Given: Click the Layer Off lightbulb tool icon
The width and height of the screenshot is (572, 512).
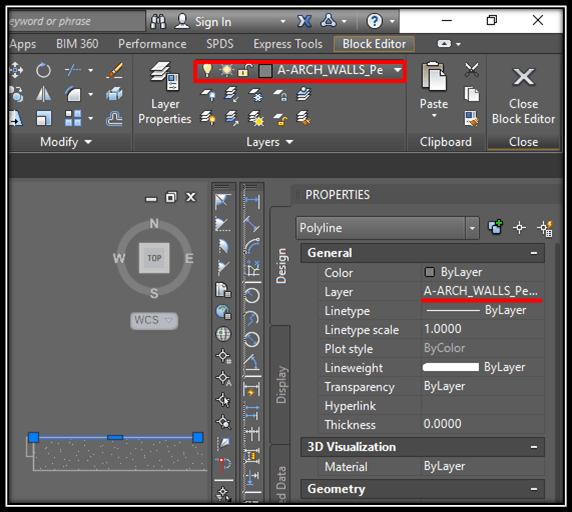Looking at the screenshot, I should pos(208,94).
